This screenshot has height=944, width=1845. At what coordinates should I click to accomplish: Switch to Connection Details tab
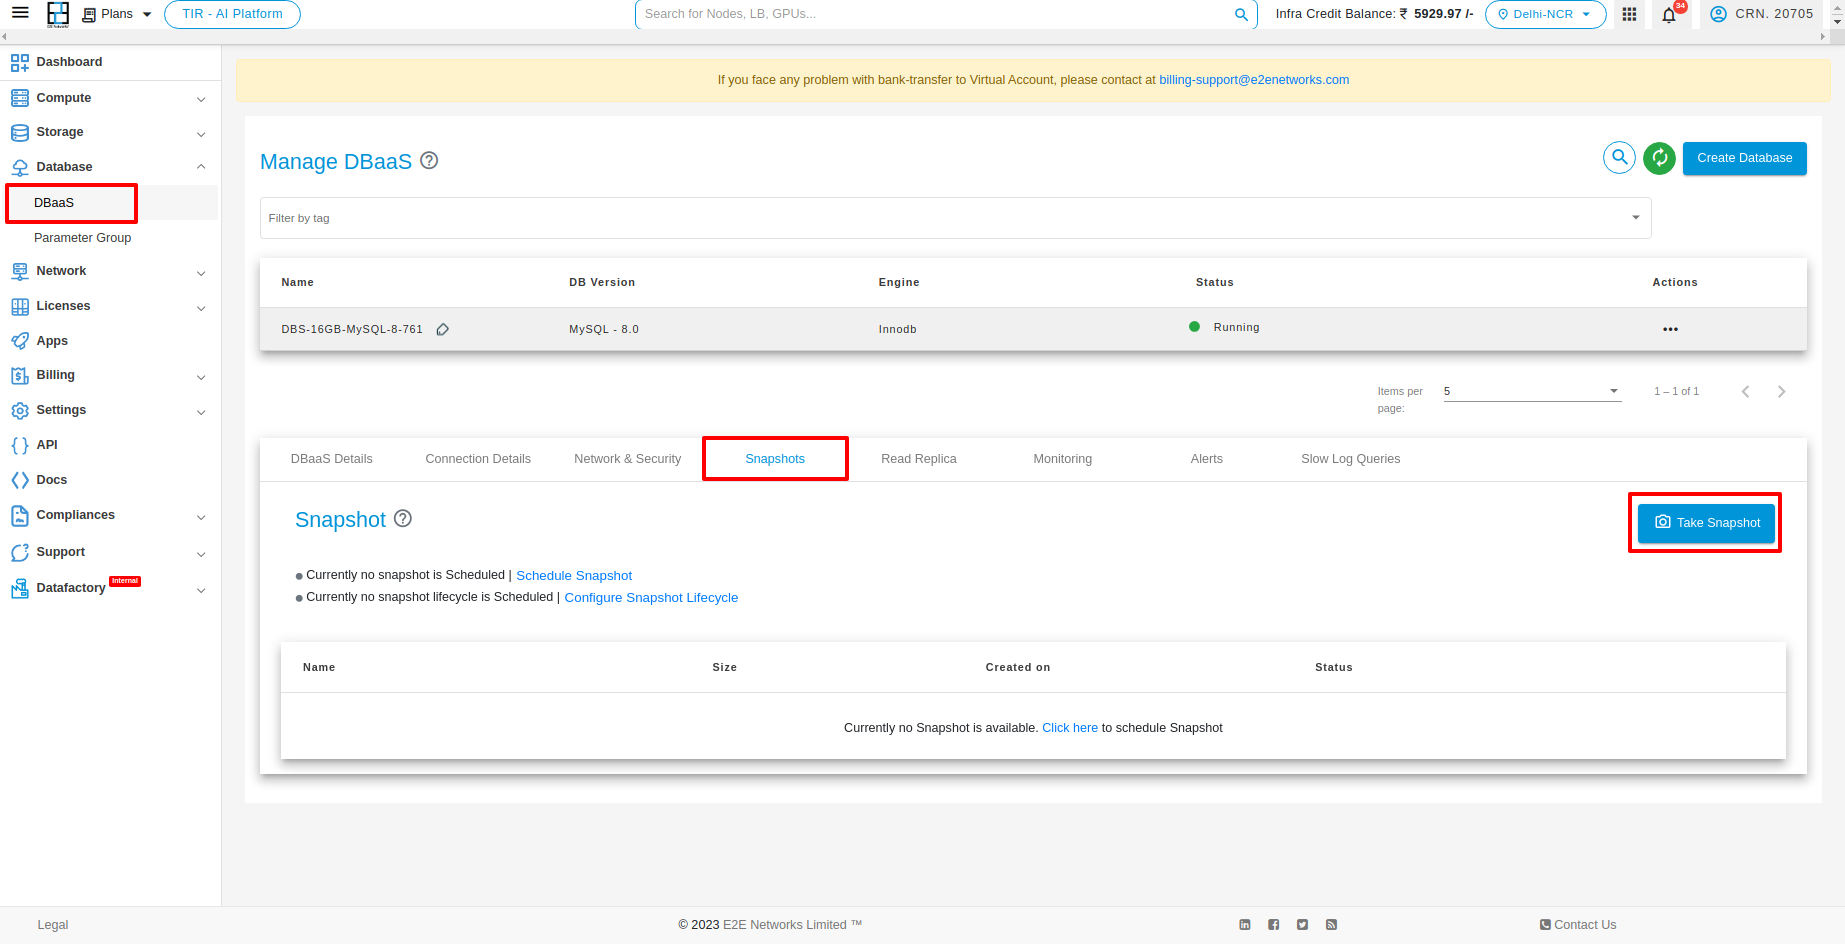pos(478,459)
